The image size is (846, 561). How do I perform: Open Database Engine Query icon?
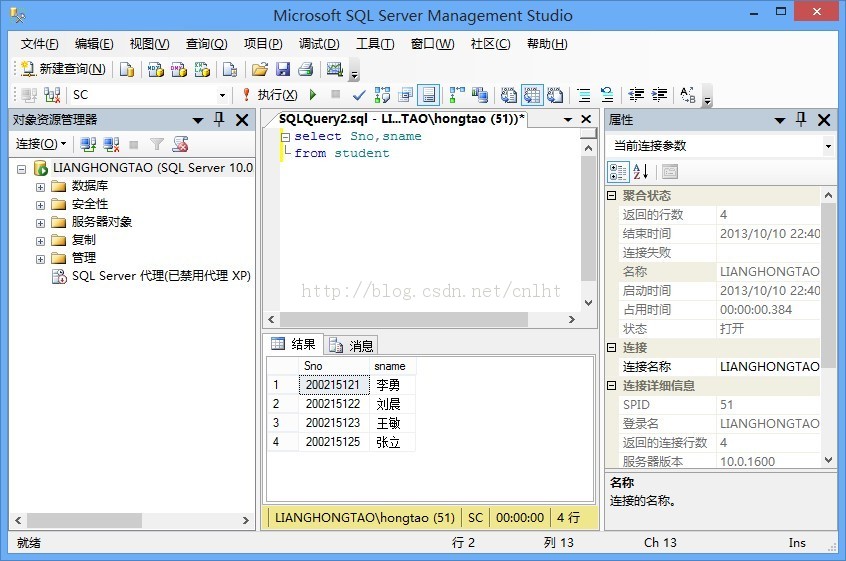(127, 69)
